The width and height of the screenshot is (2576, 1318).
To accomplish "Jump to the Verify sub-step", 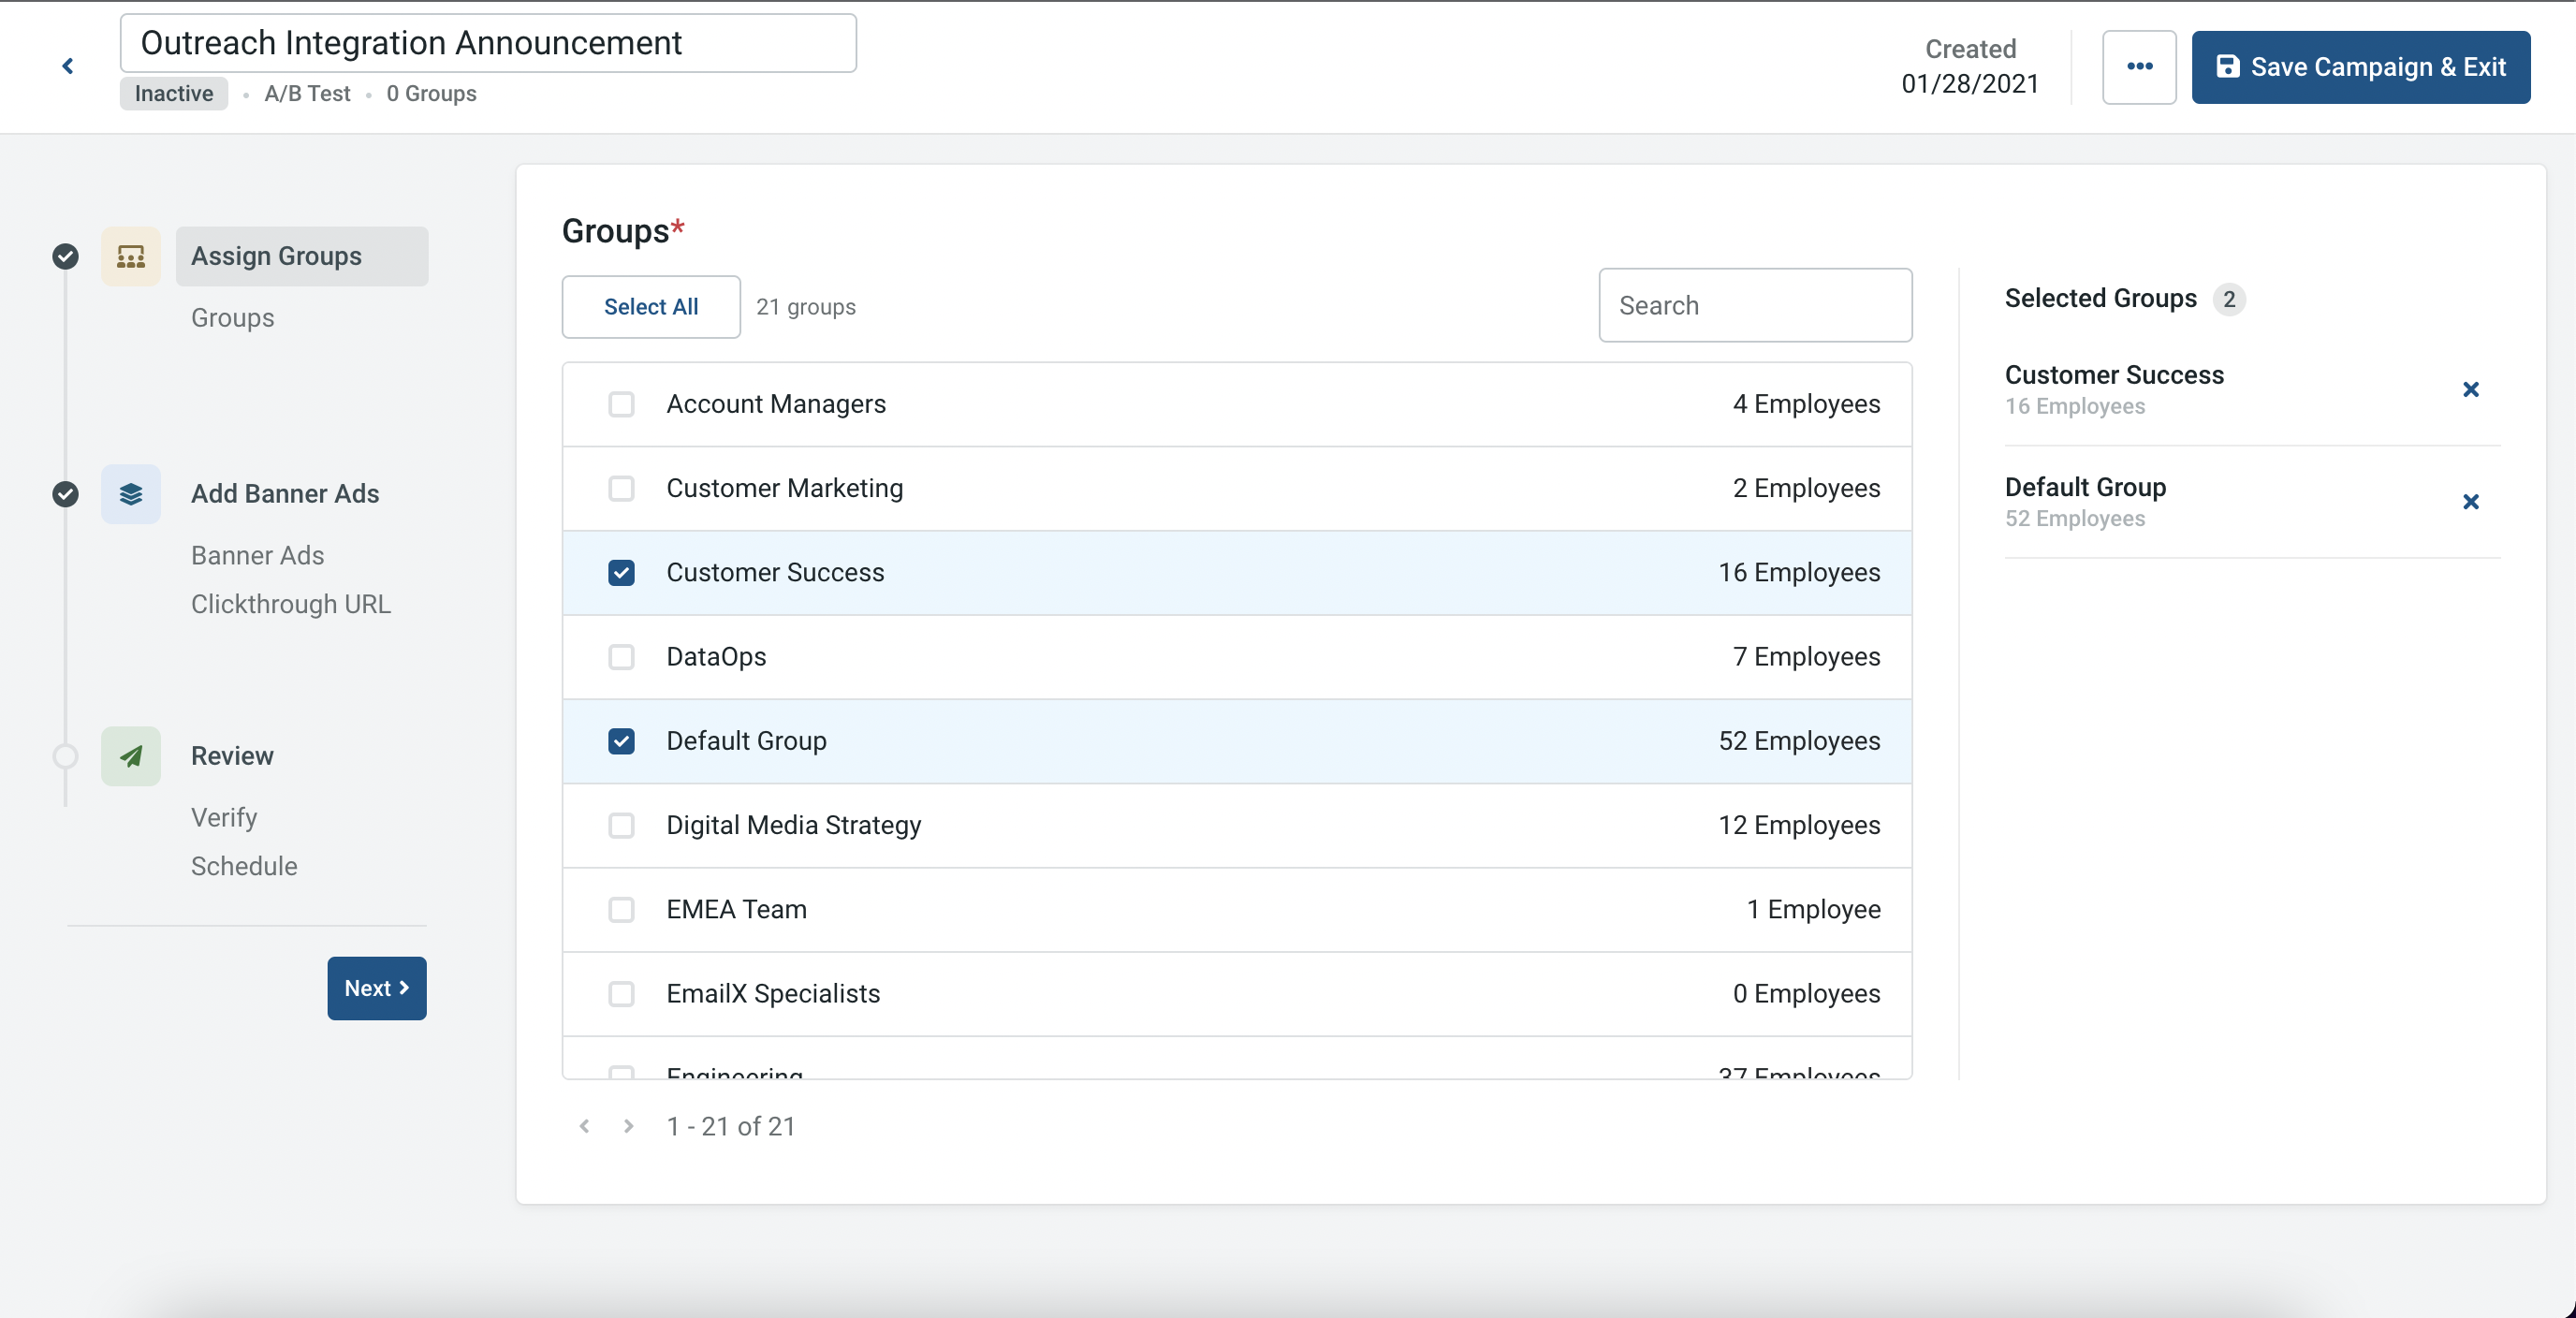I will [224, 818].
